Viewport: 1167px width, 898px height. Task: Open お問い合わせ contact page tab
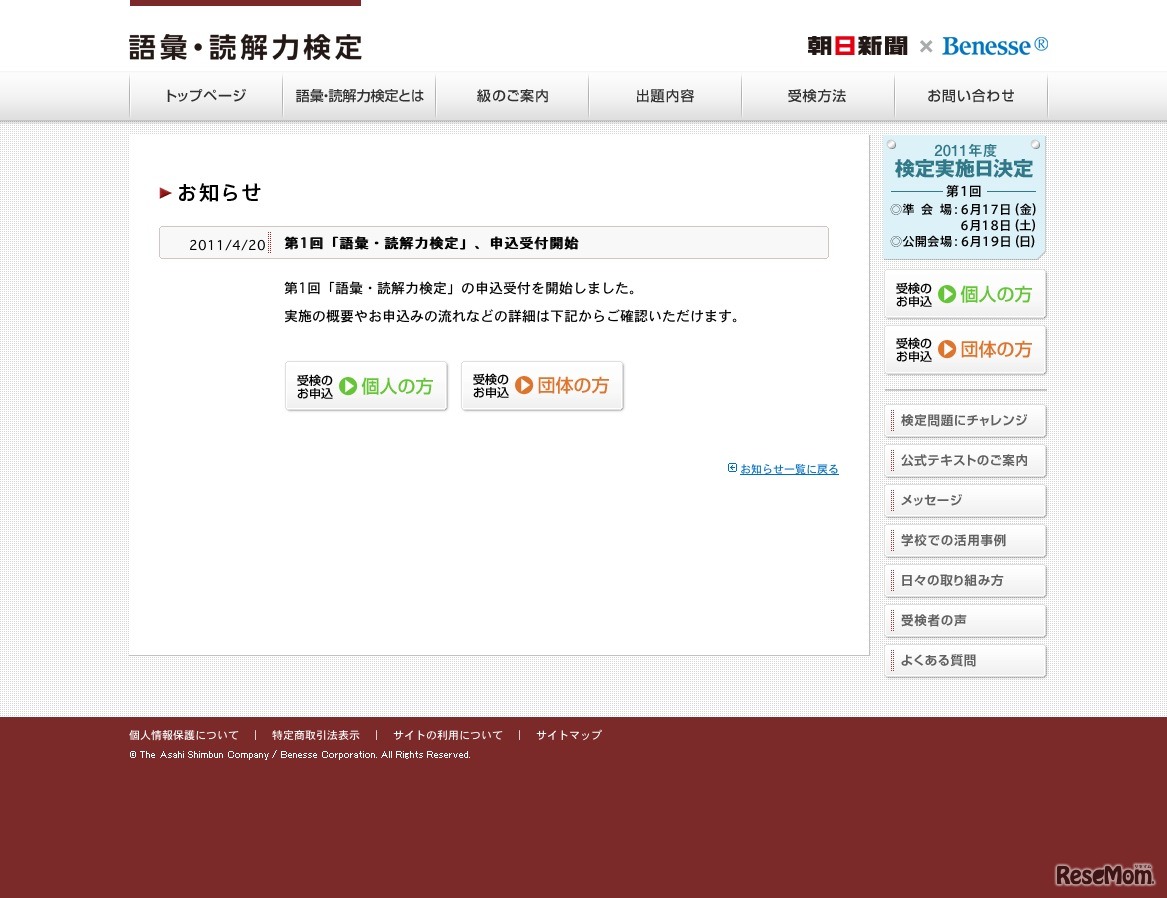click(x=970, y=97)
